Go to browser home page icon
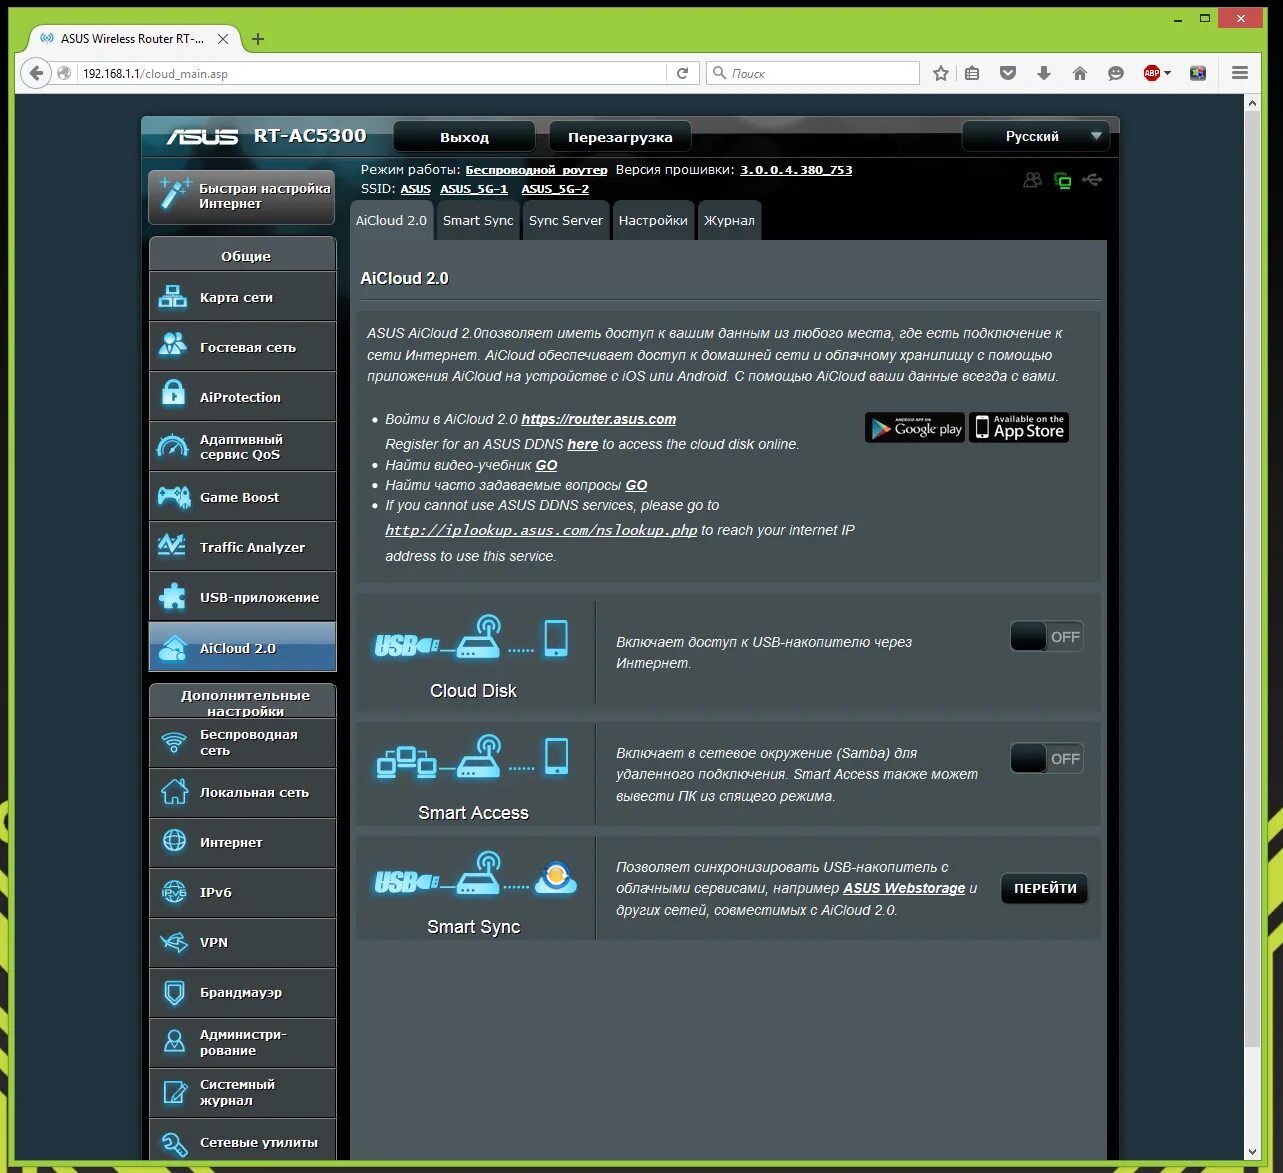 (x=1080, y=73)
